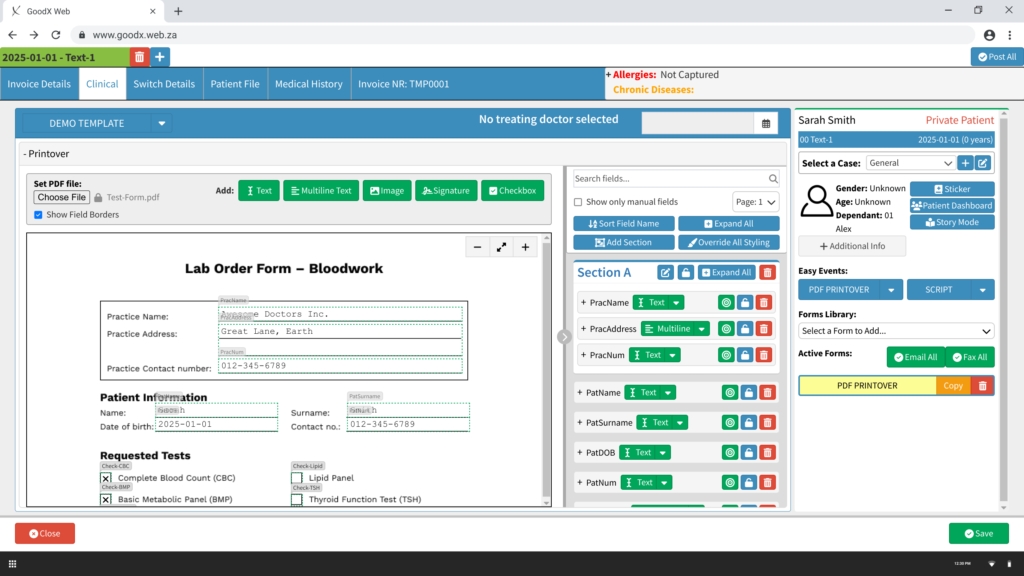Lock the PatSurname field
This screenshot has height=576, width=1024.
(748, 423)
